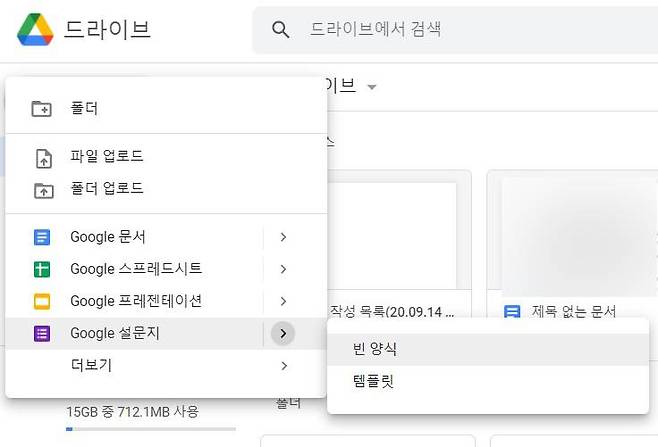
Task: Select 빈 양식 from the submenu
Action: (376, 349)
